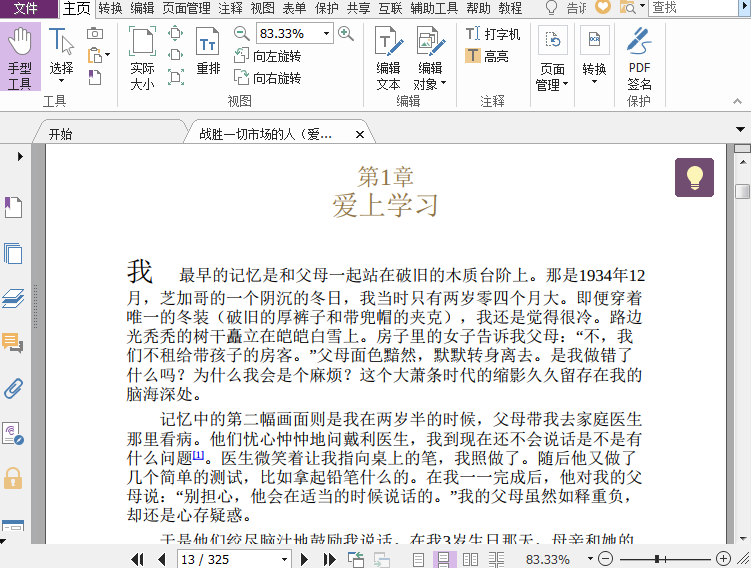
Task: Open the Edit (编辑) ribbon tab
Action: pos(142,8)
